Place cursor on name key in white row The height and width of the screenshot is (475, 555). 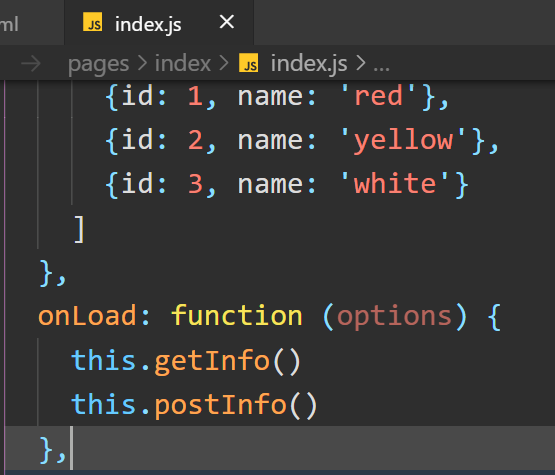click(270, 184)
